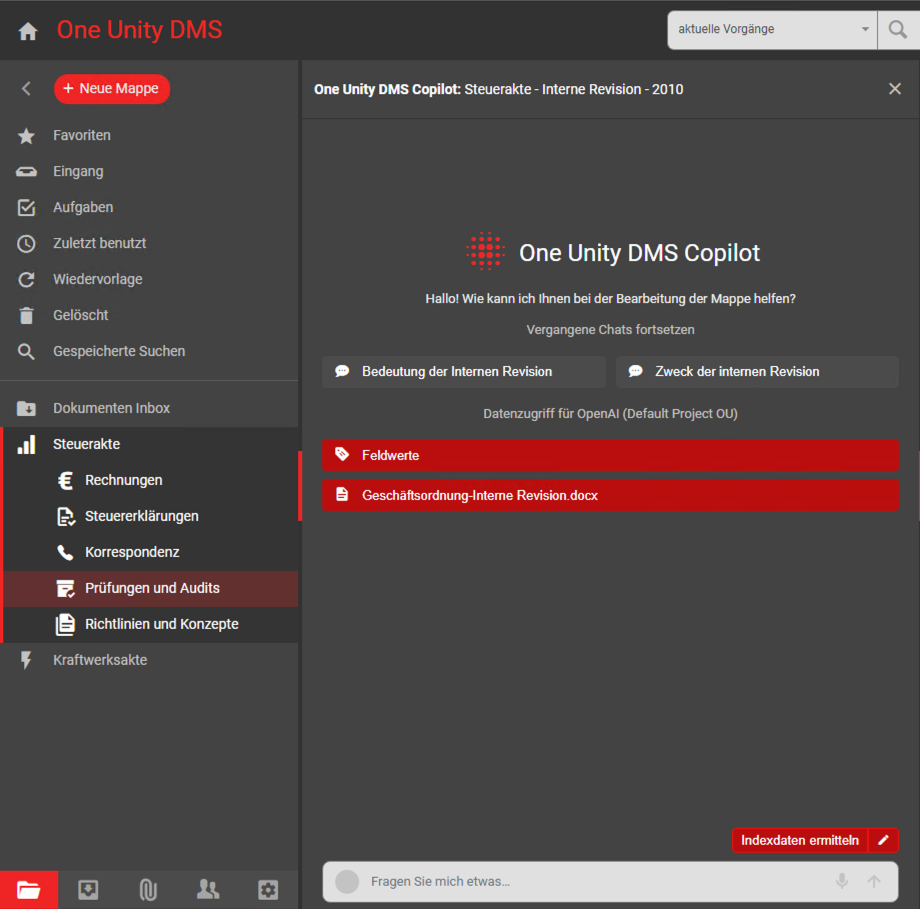Select the Korrespondenz tree item
Screen dimensions: 920x909
click(151, 552)
